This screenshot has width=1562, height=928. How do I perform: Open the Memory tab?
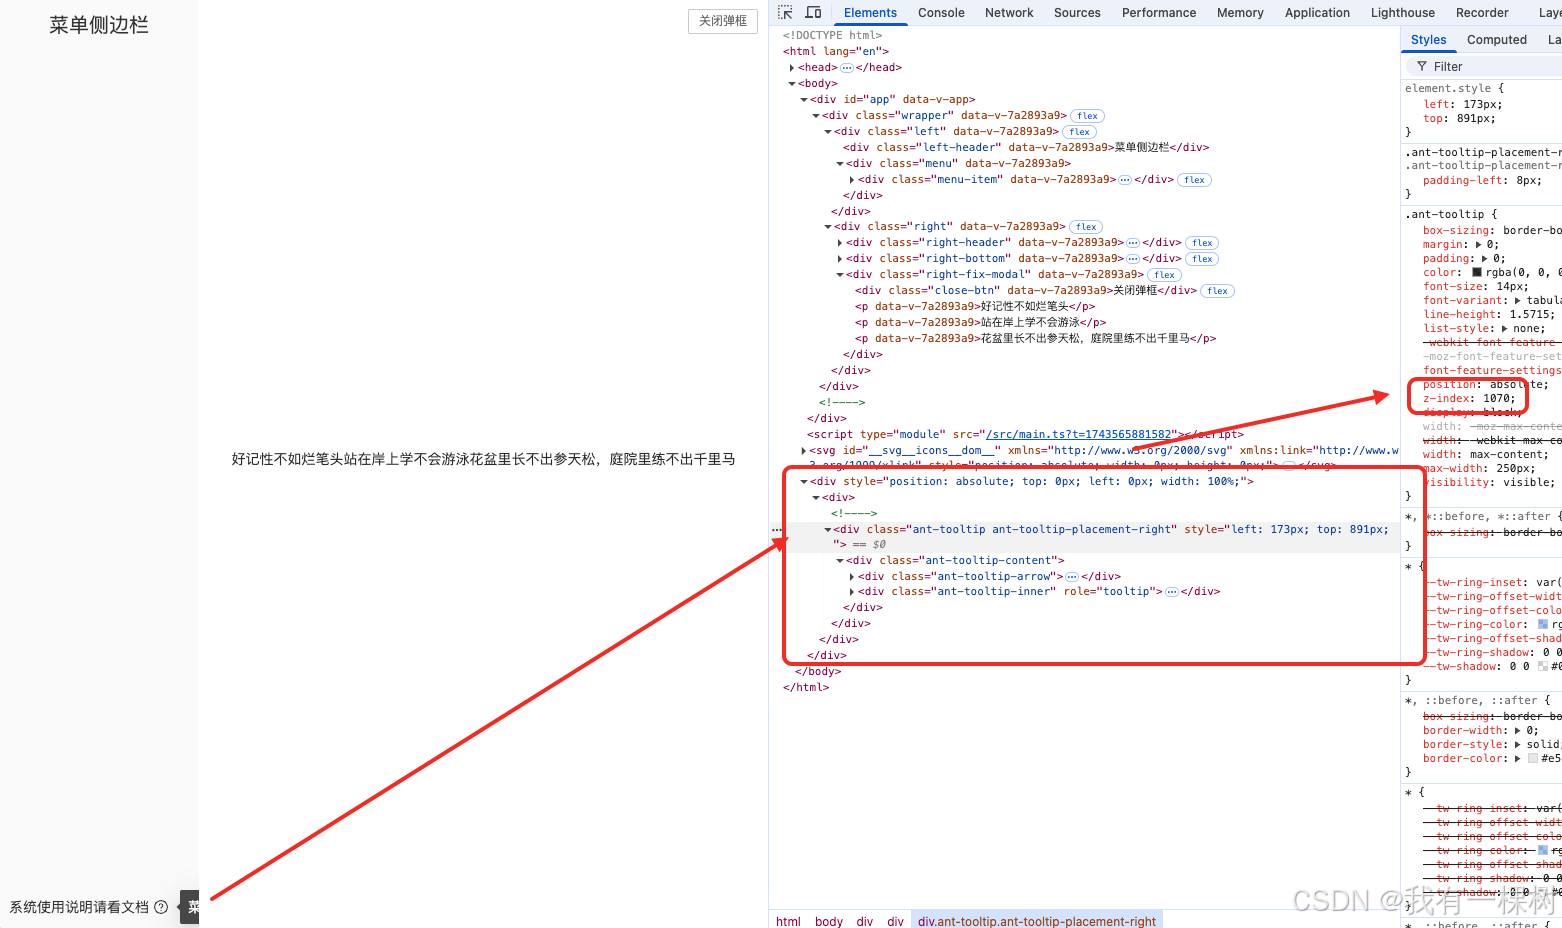[1240, 13]
